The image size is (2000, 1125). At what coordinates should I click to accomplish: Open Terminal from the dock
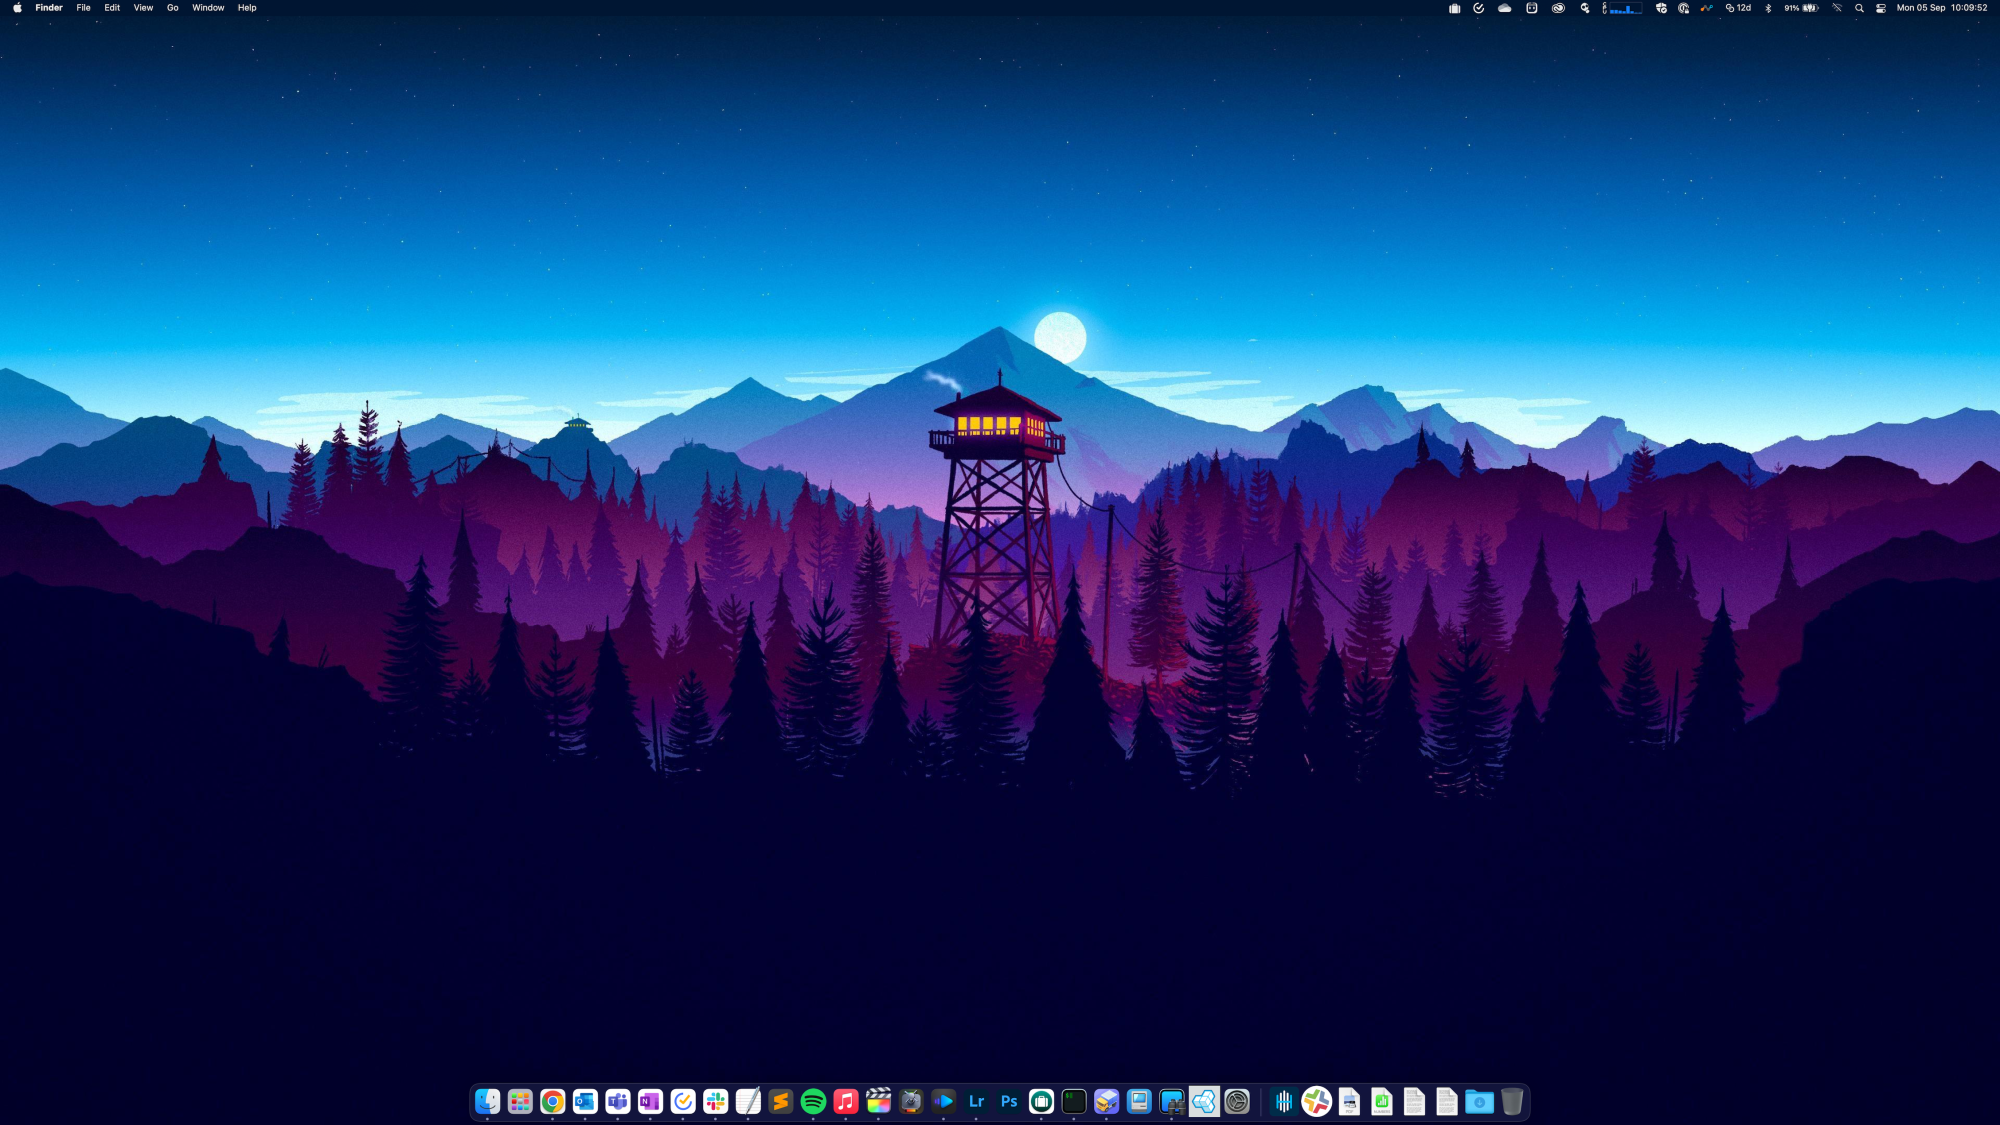[x=1074, y=1101]
